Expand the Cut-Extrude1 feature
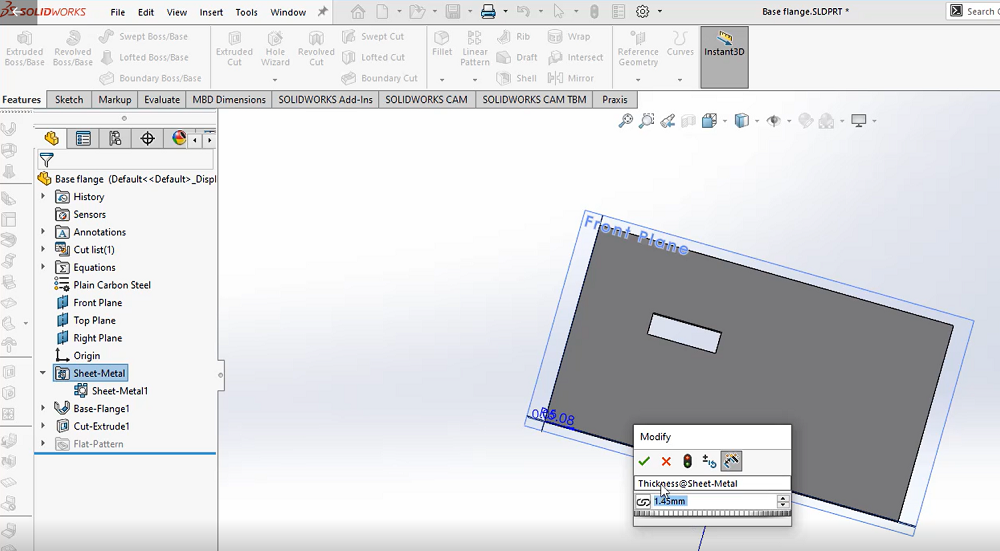 (43, 426)
